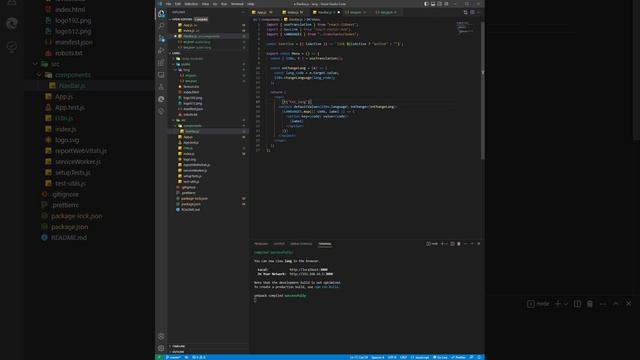This screenshot has width=640, height=360.
Task: Open Customize Layout icon in the title bar
Action: [446, 4]
